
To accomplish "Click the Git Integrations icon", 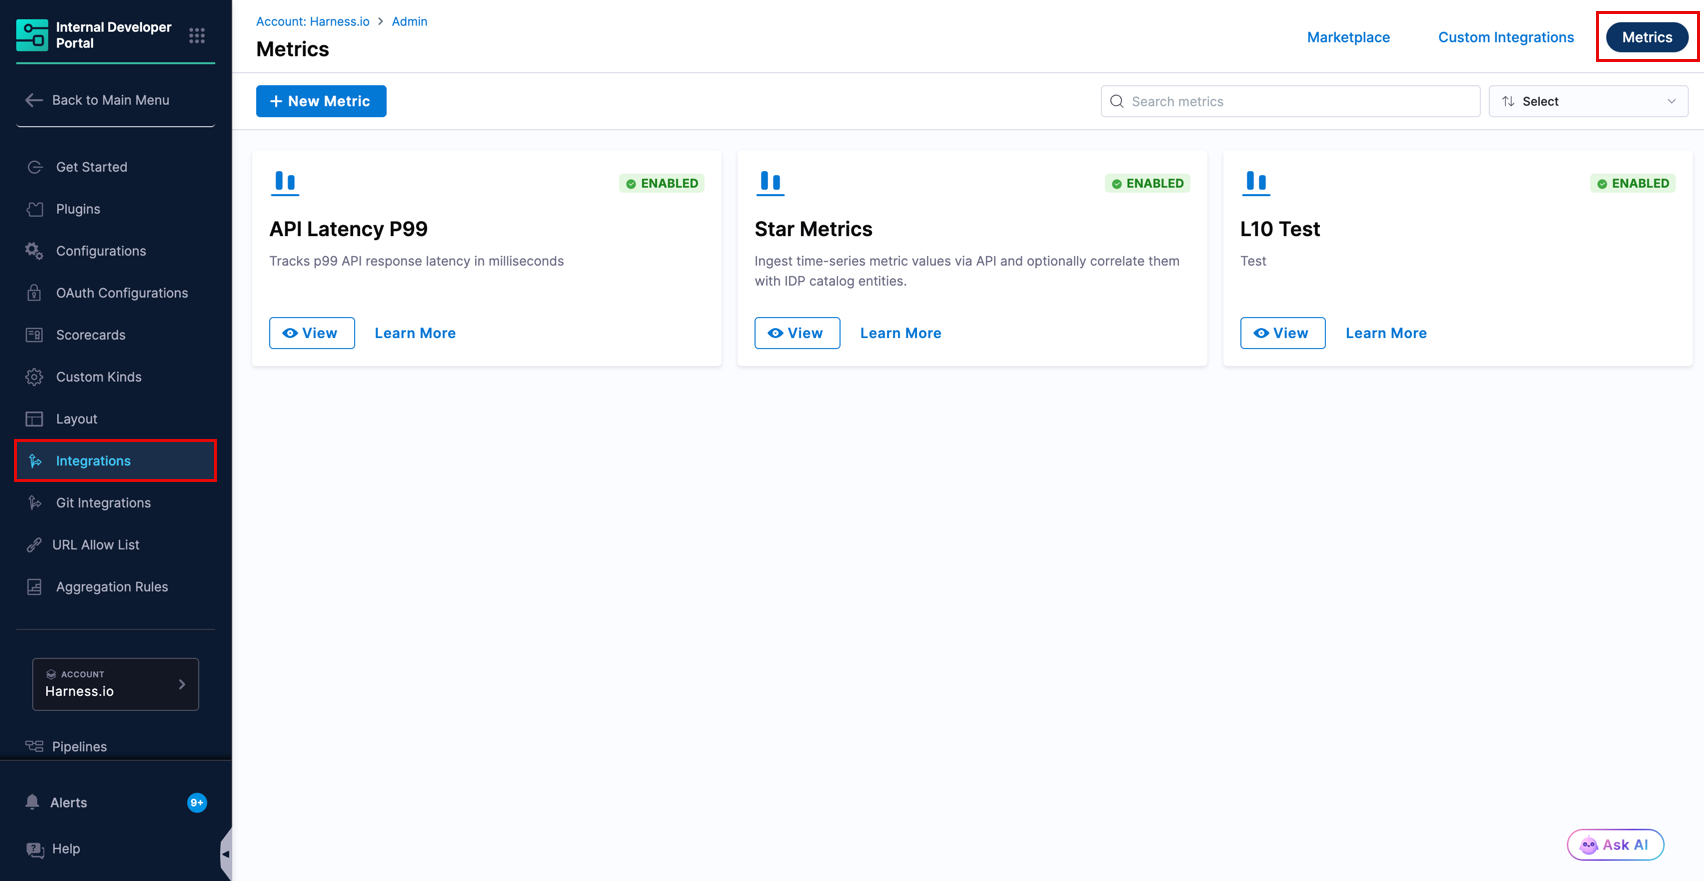I will coord(35,503).
